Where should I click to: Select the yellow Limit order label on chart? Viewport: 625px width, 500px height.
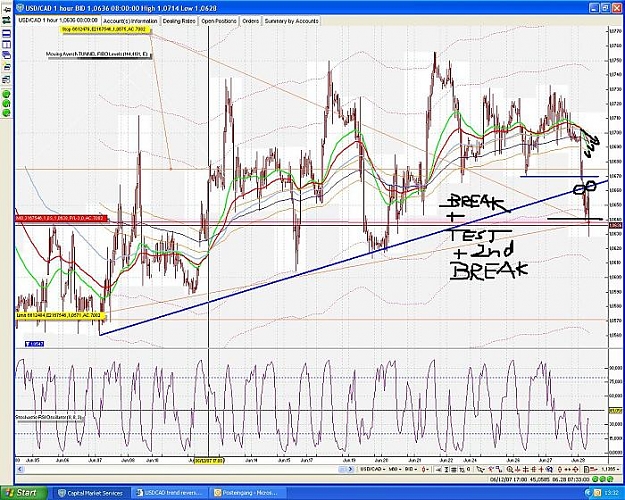(60, 316)
